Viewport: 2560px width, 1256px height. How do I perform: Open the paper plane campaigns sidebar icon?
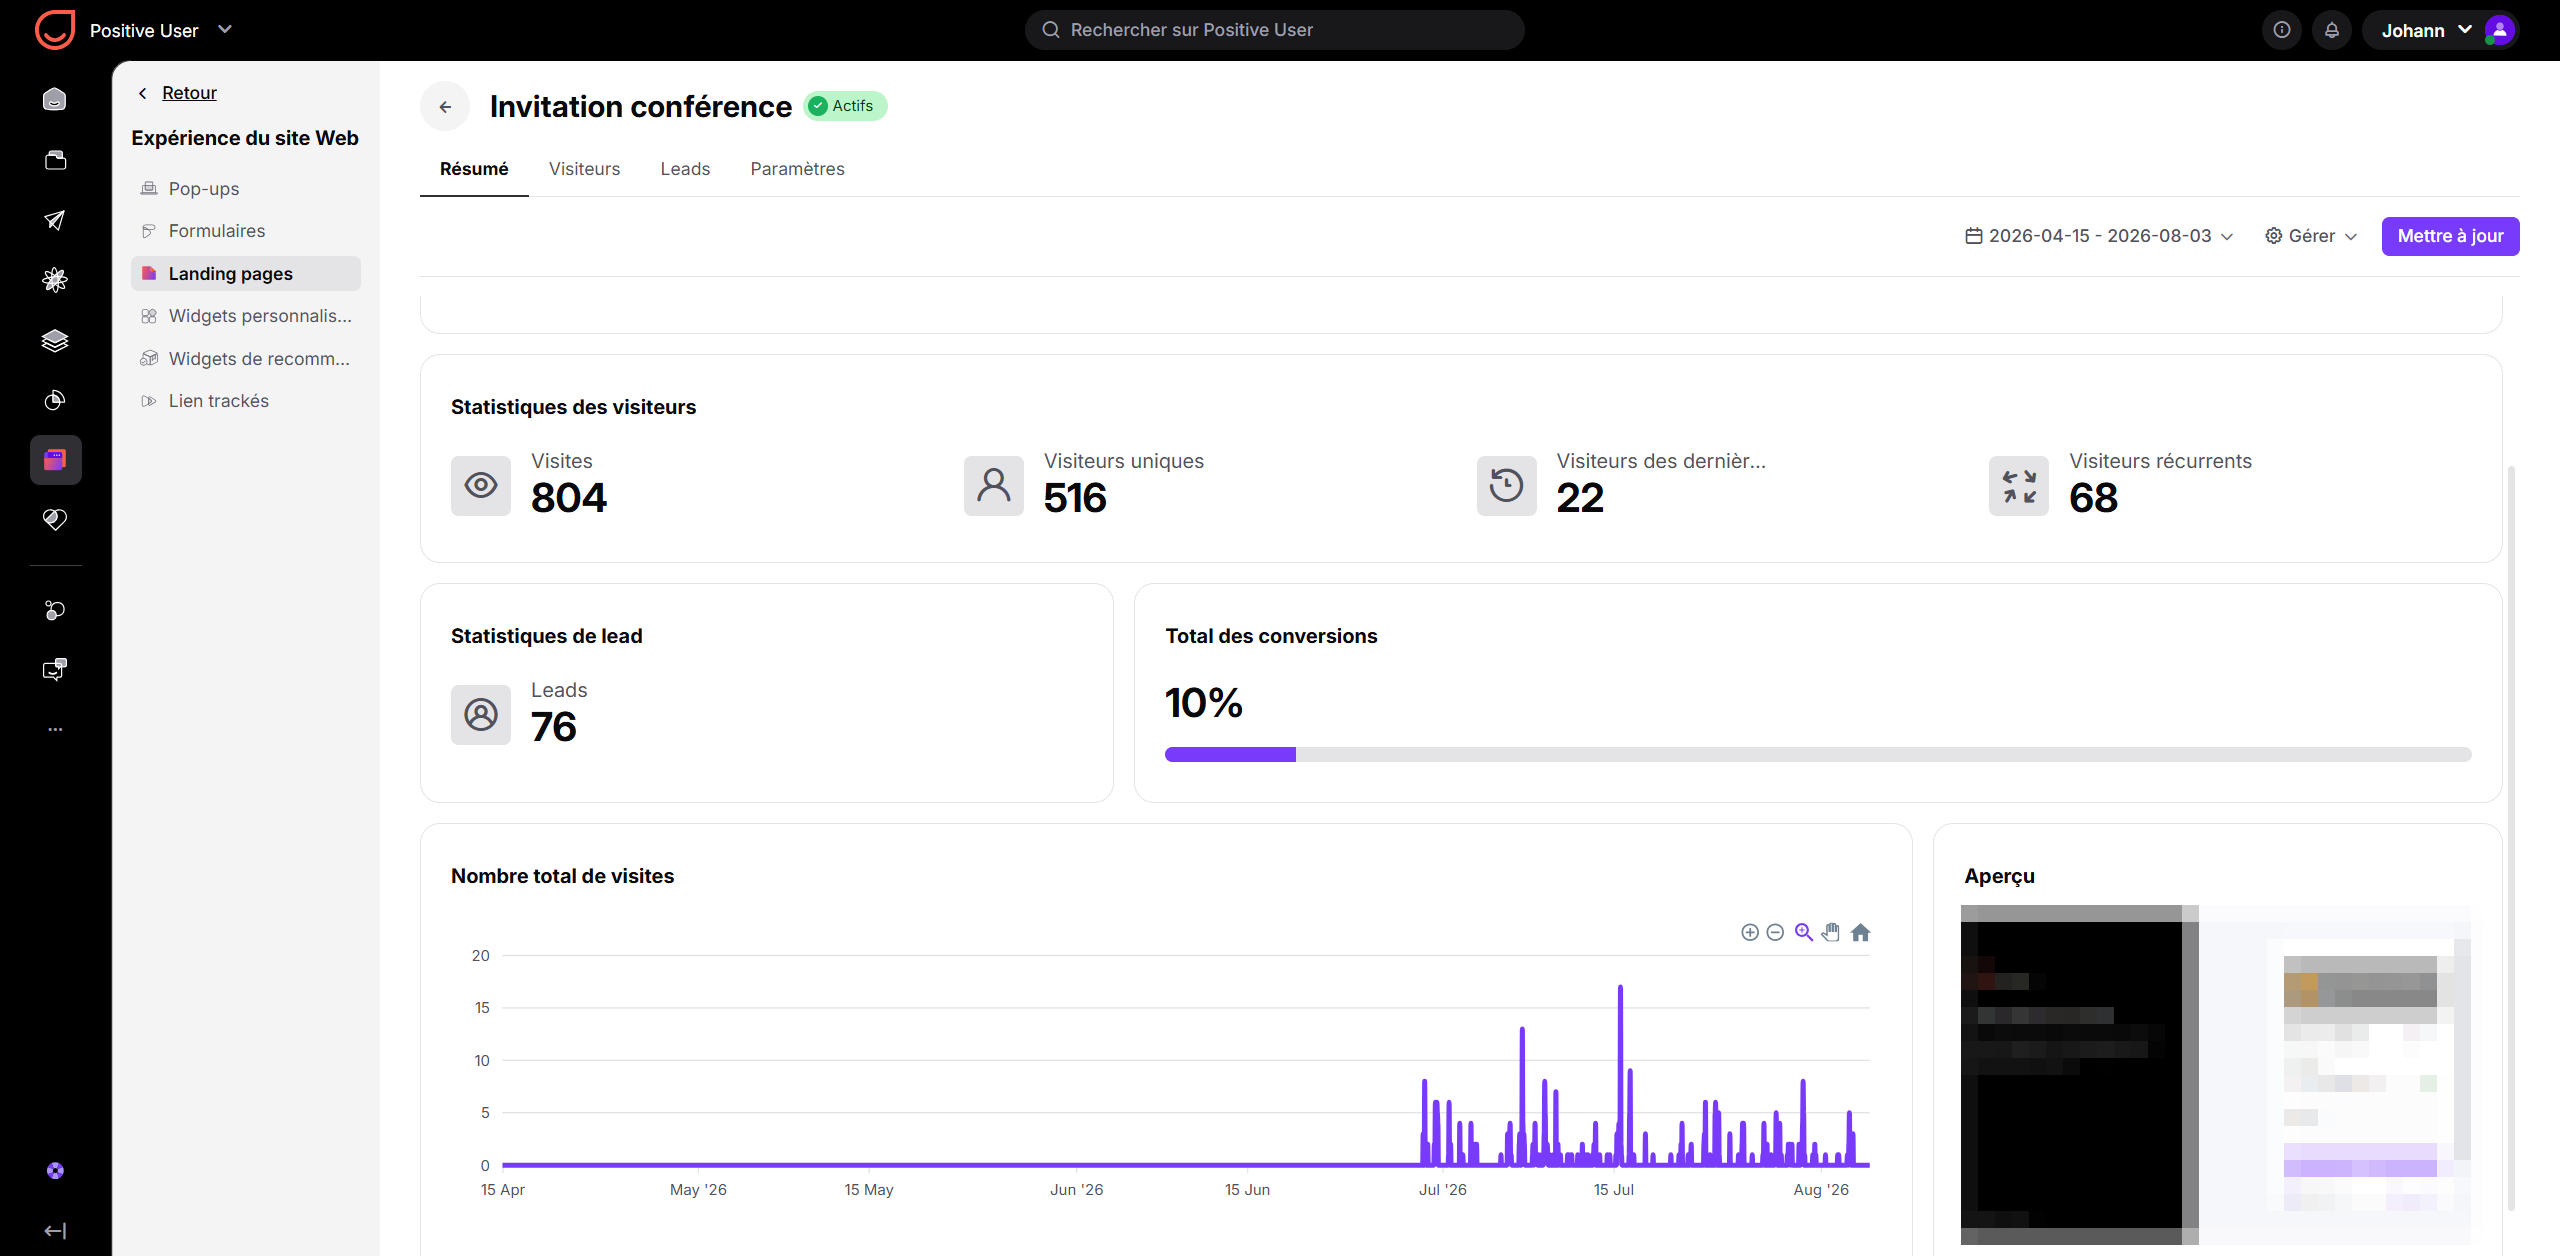[55, 220]
